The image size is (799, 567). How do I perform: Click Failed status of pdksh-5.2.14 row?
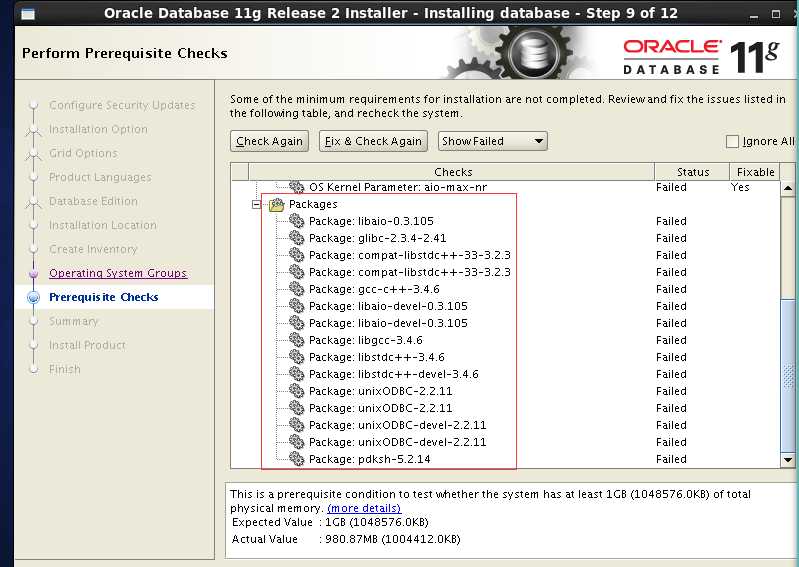click(671, 459)
